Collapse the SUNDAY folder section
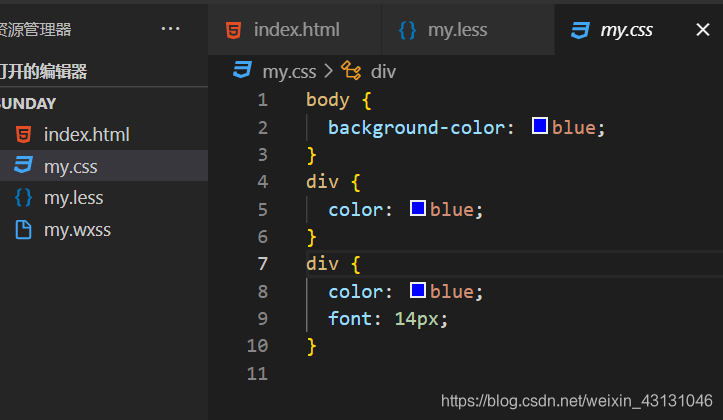Image resolution: width=723 pixels, height=420 pixels. (104, 103)
